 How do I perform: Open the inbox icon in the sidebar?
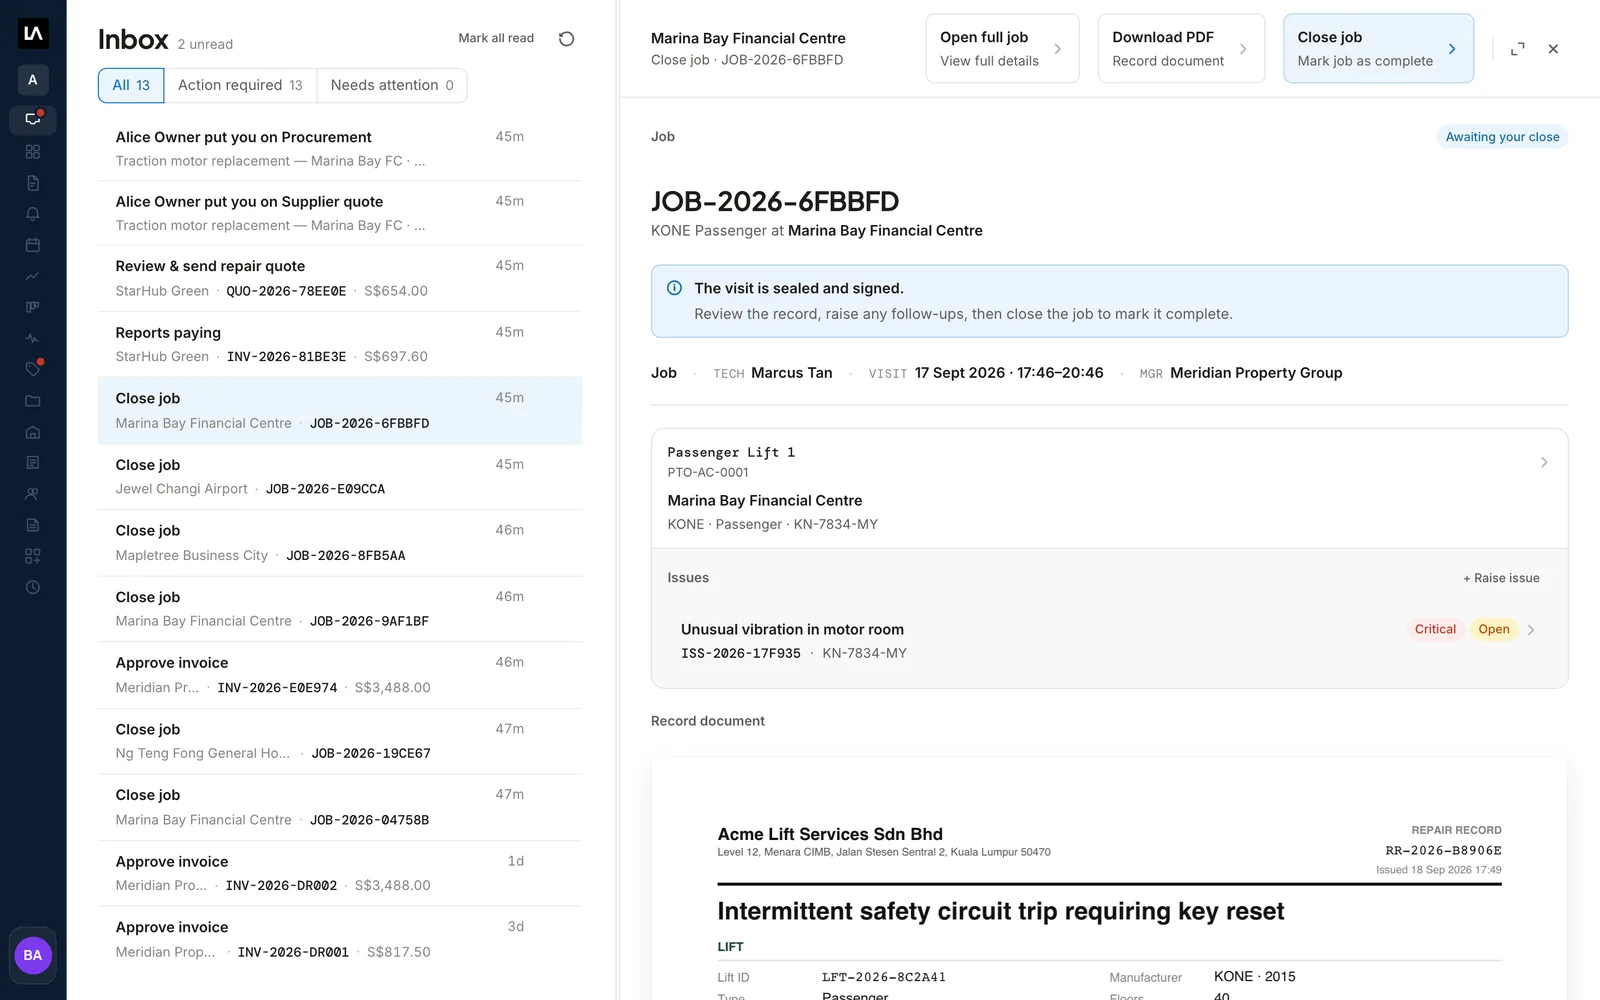point(33,120)
